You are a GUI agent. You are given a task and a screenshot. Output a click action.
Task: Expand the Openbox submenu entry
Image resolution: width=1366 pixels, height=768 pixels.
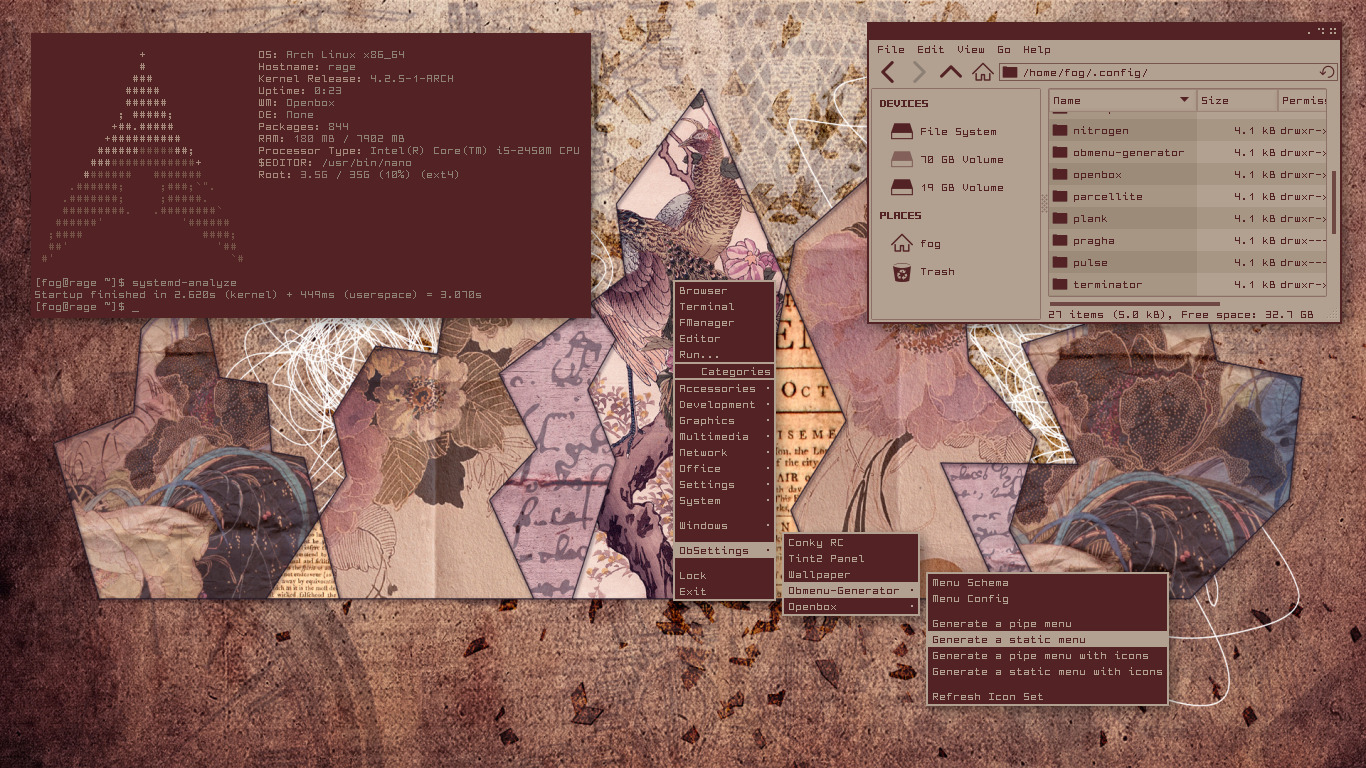pyautogui.click(x=850, y=607)
